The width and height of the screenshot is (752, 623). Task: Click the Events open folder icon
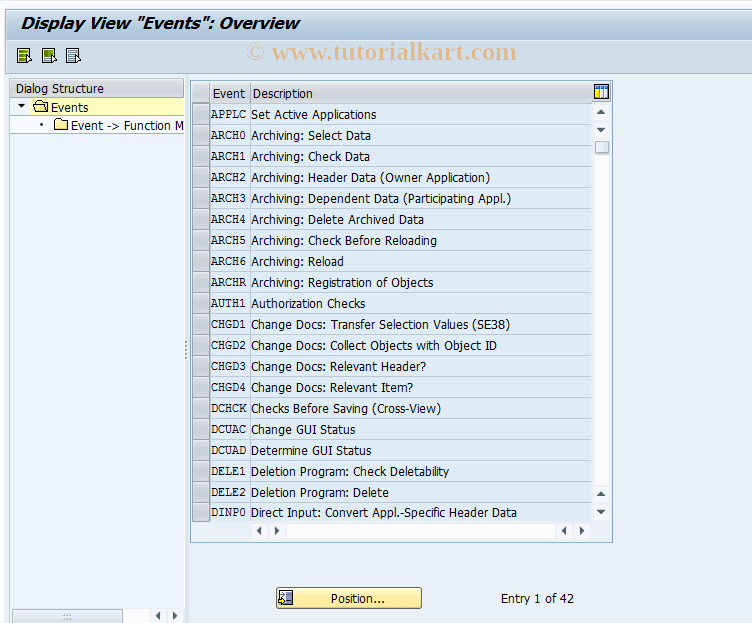[40, 106]
